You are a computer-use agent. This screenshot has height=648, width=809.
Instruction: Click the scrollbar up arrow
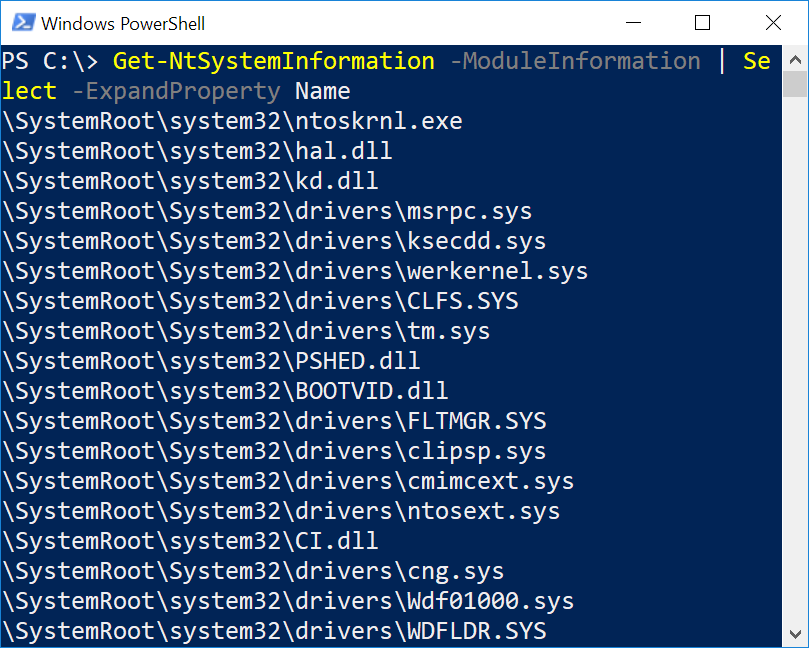pos(795,59)
